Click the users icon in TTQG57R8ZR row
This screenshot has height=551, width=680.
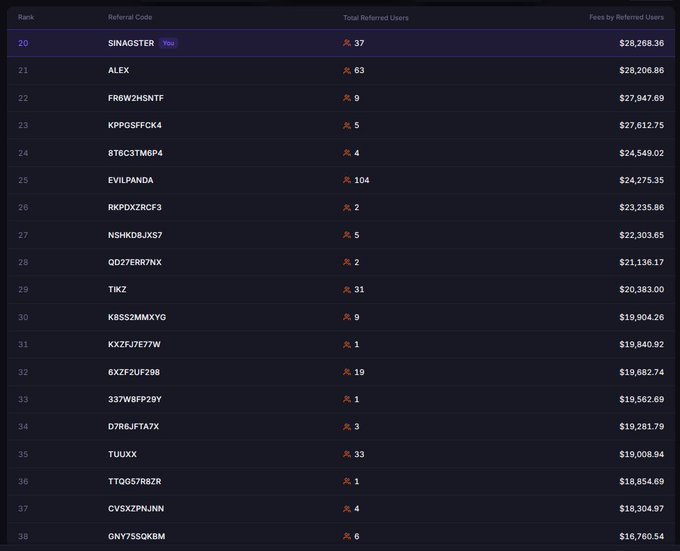pyautogui.click(x=347, y=481)
